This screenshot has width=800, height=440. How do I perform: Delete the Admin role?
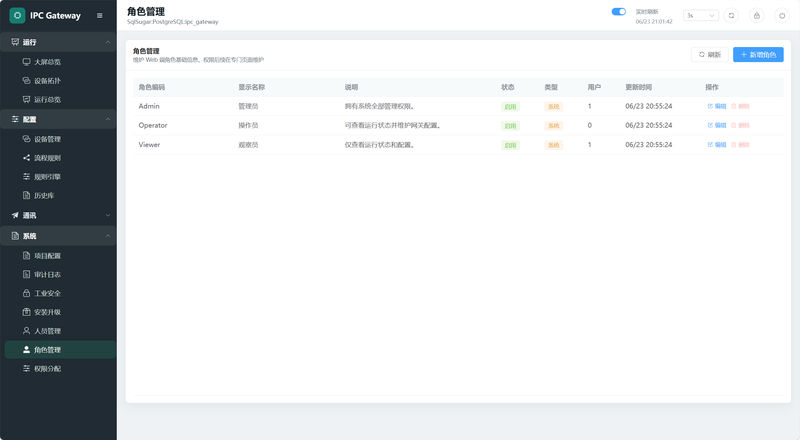pyautogui.click(x=740, y=106)
